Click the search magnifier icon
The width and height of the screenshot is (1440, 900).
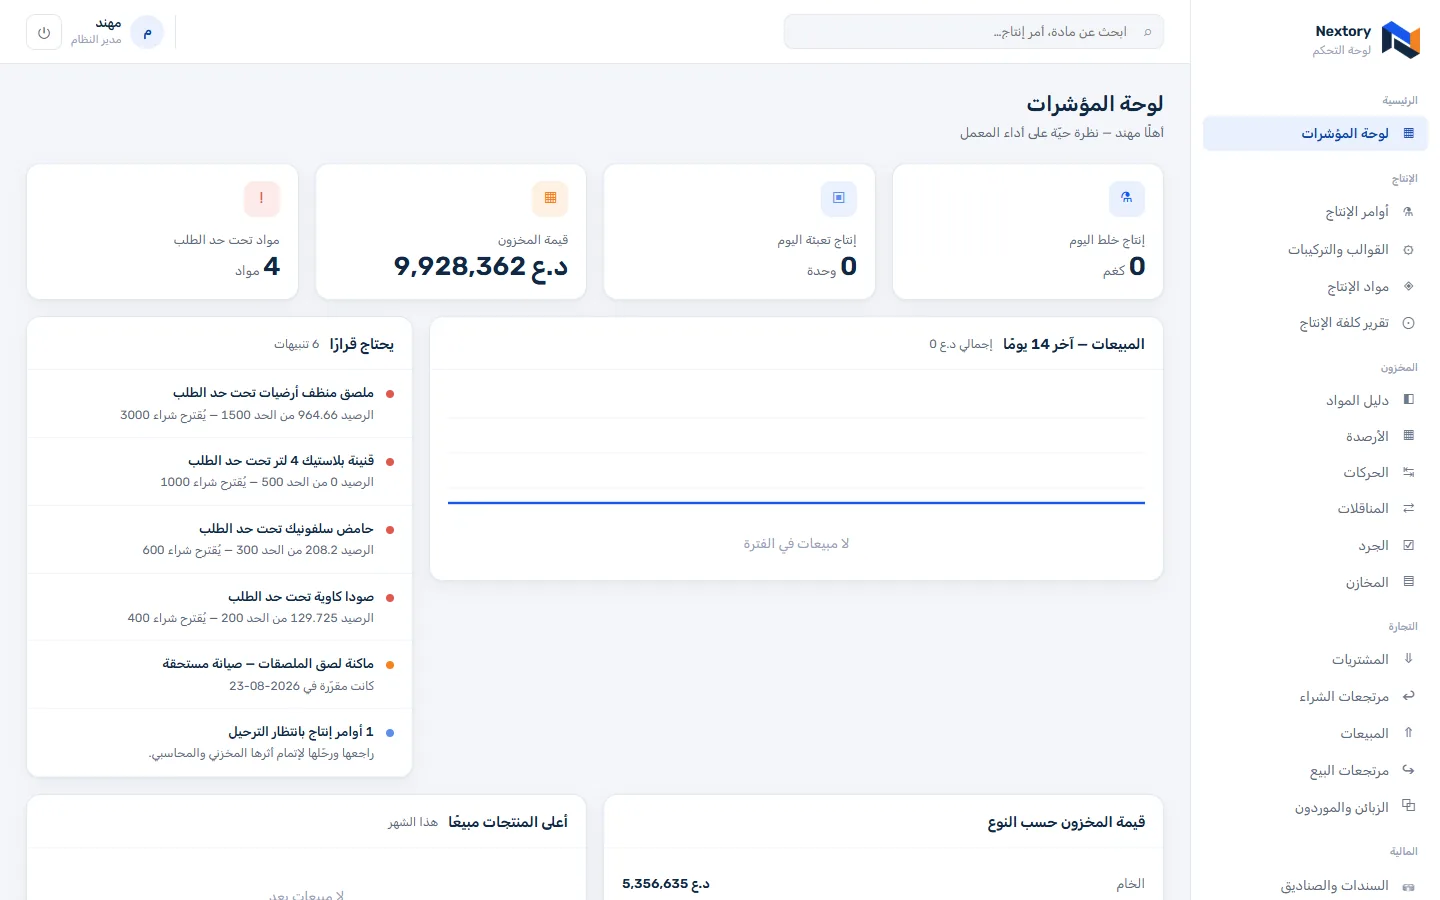[1147, 32]
